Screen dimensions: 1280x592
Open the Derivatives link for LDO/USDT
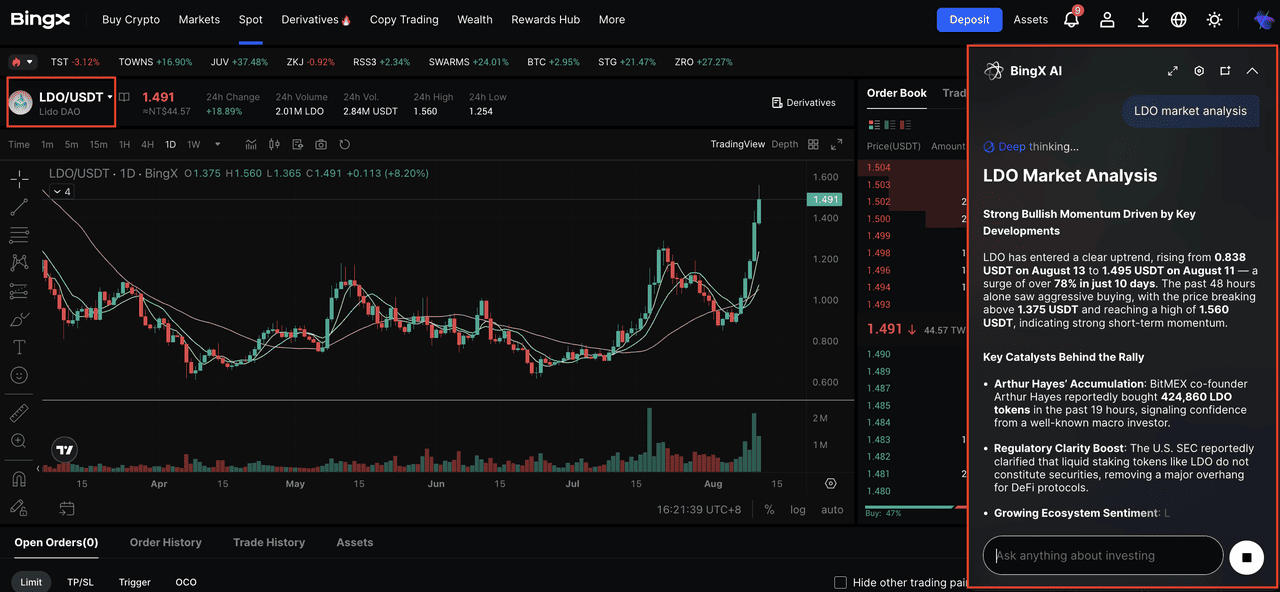tap(804, 102)
